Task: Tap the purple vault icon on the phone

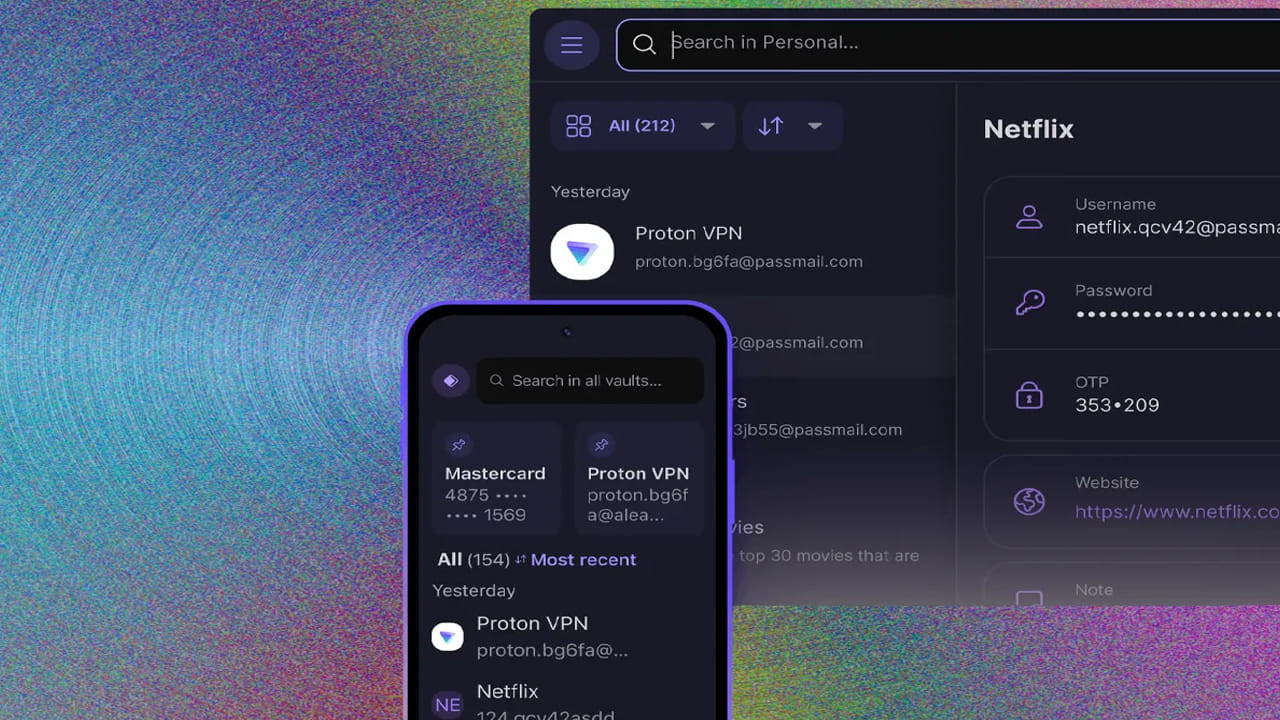Action: 451,381
